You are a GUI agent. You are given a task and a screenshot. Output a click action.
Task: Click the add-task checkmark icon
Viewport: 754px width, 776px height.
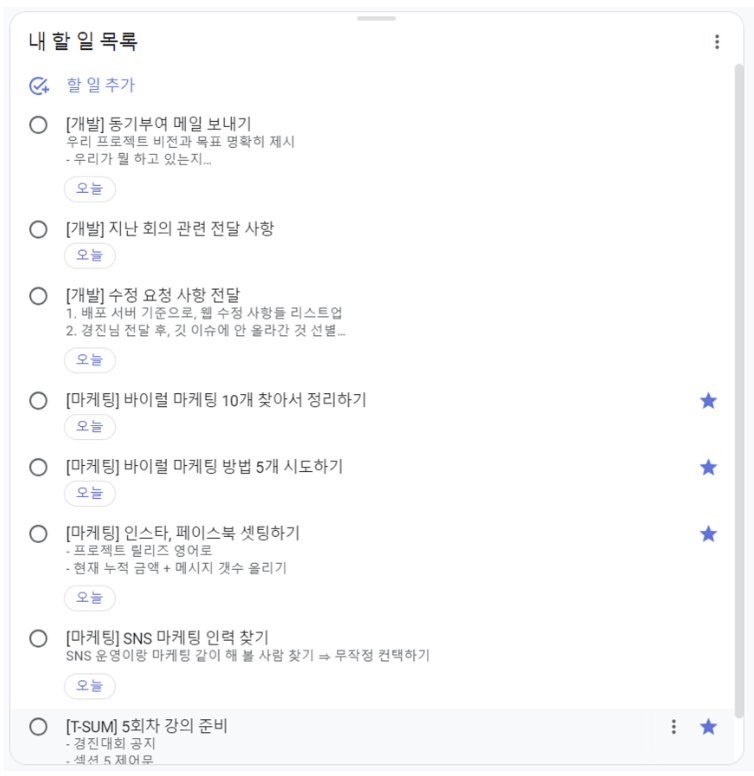pos(39,86)
